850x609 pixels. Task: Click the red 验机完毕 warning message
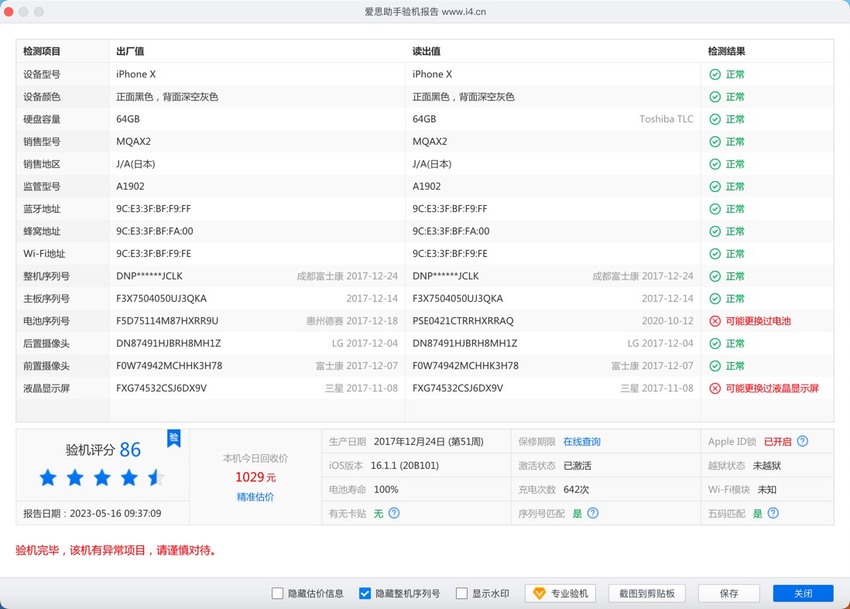(117, 550)
